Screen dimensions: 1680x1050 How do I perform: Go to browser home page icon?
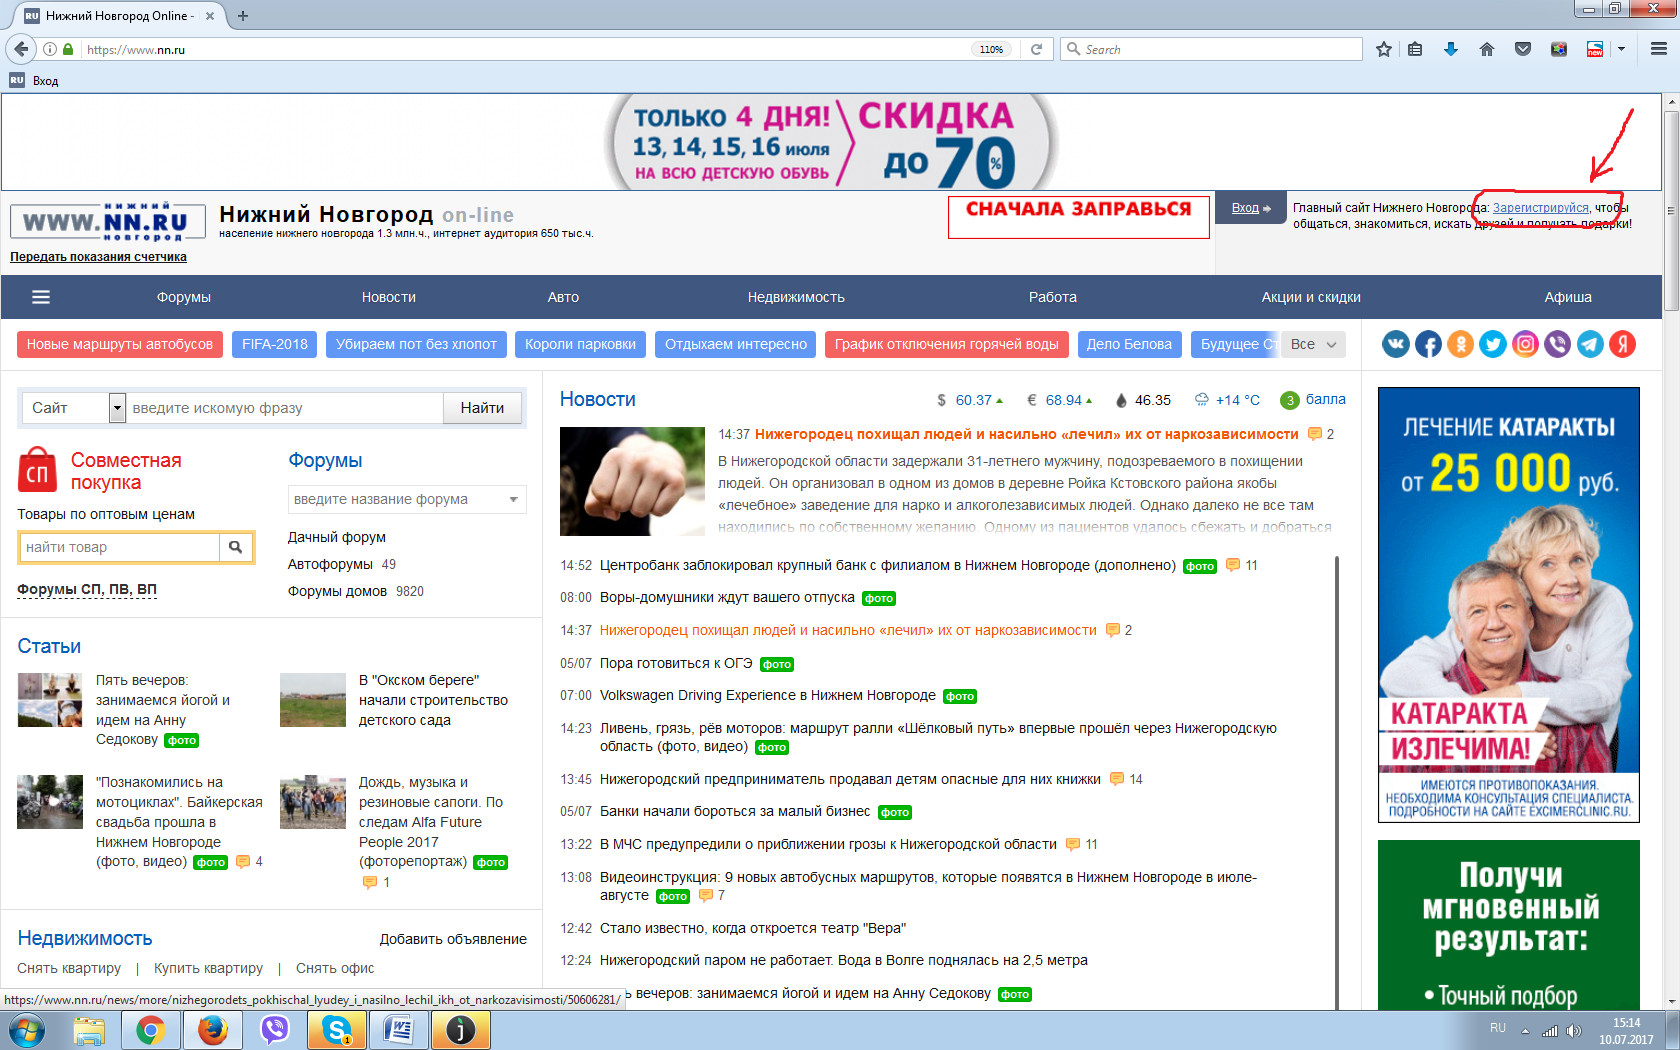(1487, 49)
